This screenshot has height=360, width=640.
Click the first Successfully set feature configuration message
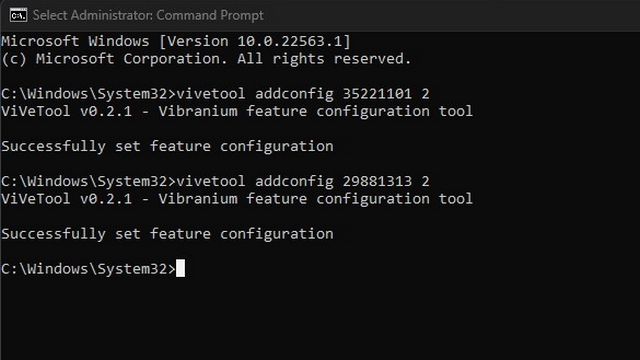[x=167, y=147]
